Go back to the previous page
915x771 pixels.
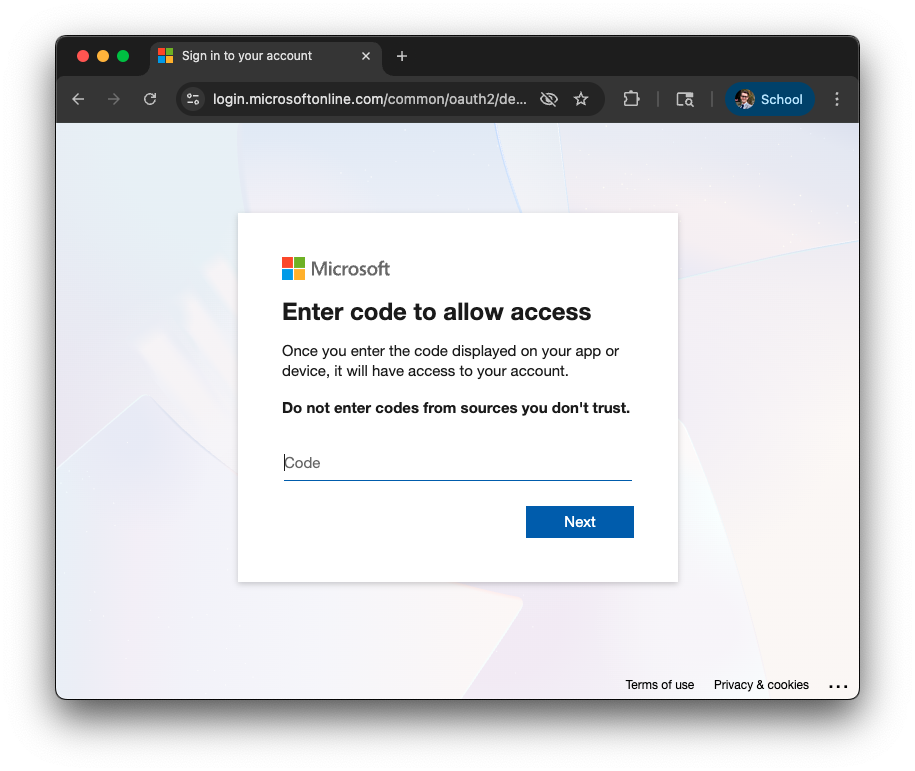tap(78, 99)
